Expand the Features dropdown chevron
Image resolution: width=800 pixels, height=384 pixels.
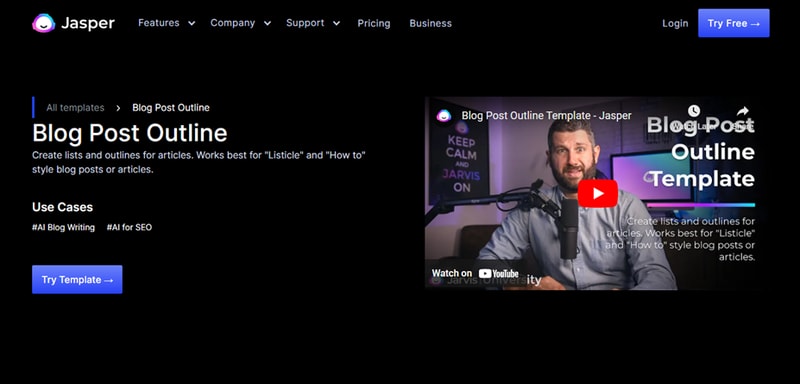pos(191,23)
